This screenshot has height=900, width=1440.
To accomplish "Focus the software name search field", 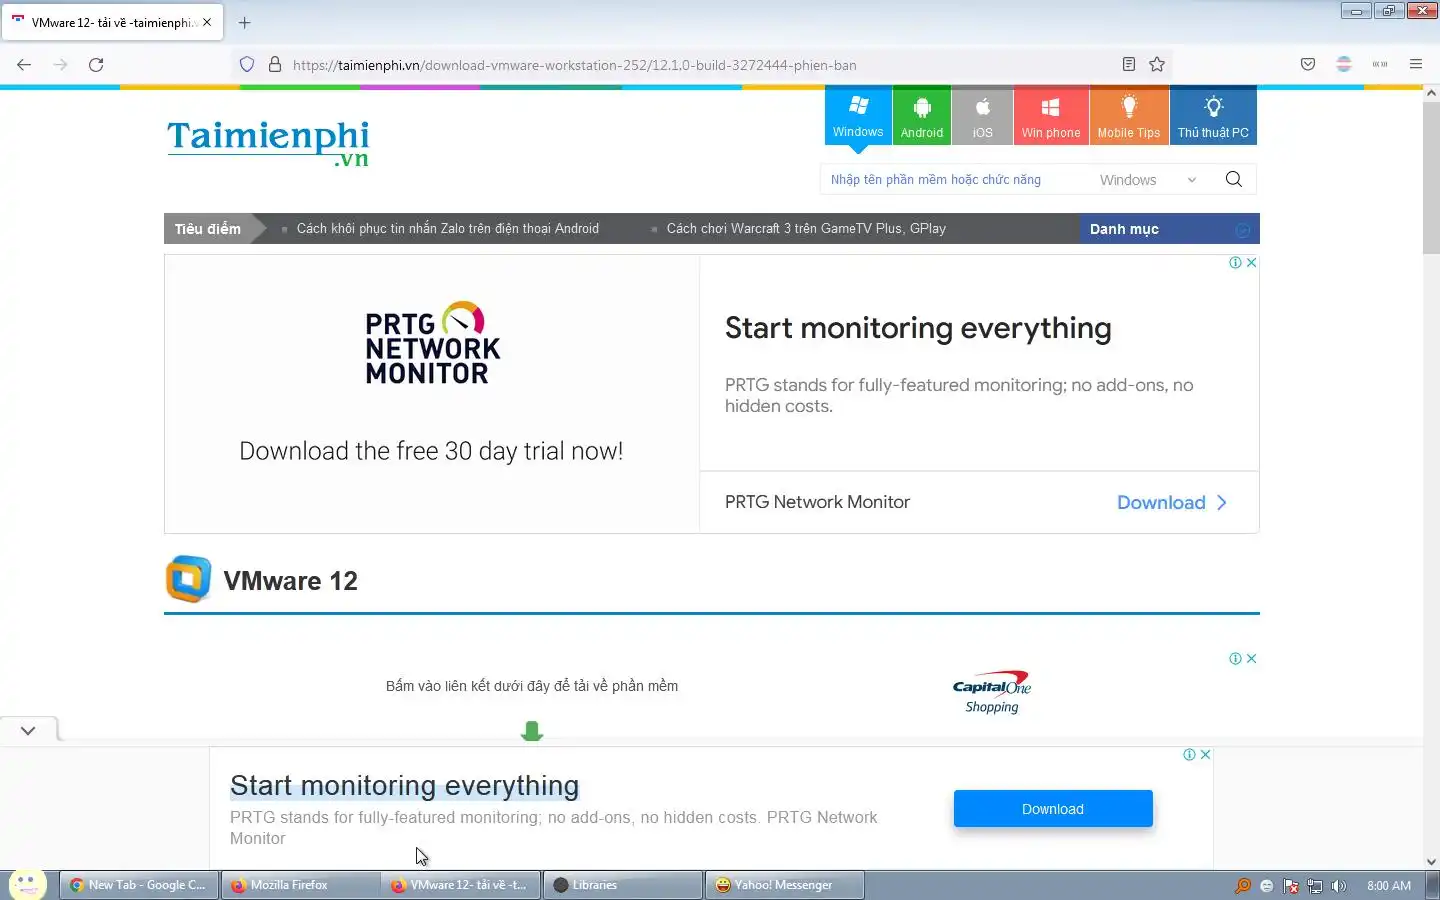I will click(955, 180).
